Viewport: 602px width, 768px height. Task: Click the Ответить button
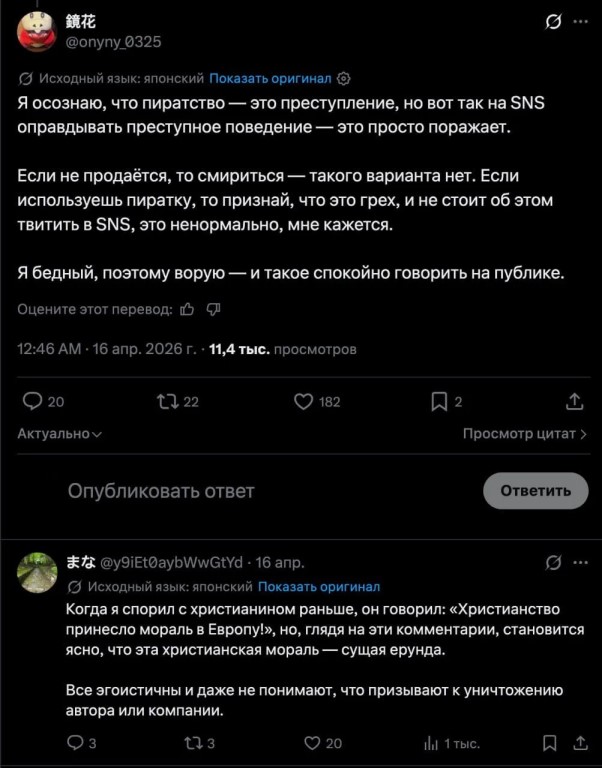(x=535, y=490)
